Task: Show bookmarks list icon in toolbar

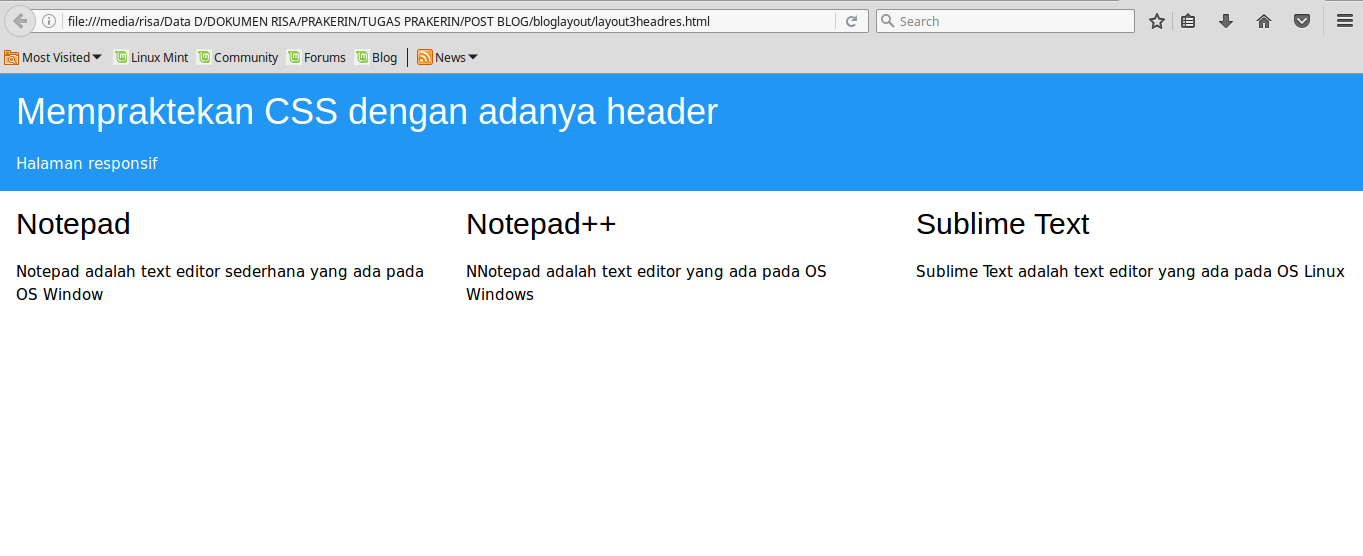Action: click(1188, 21)
